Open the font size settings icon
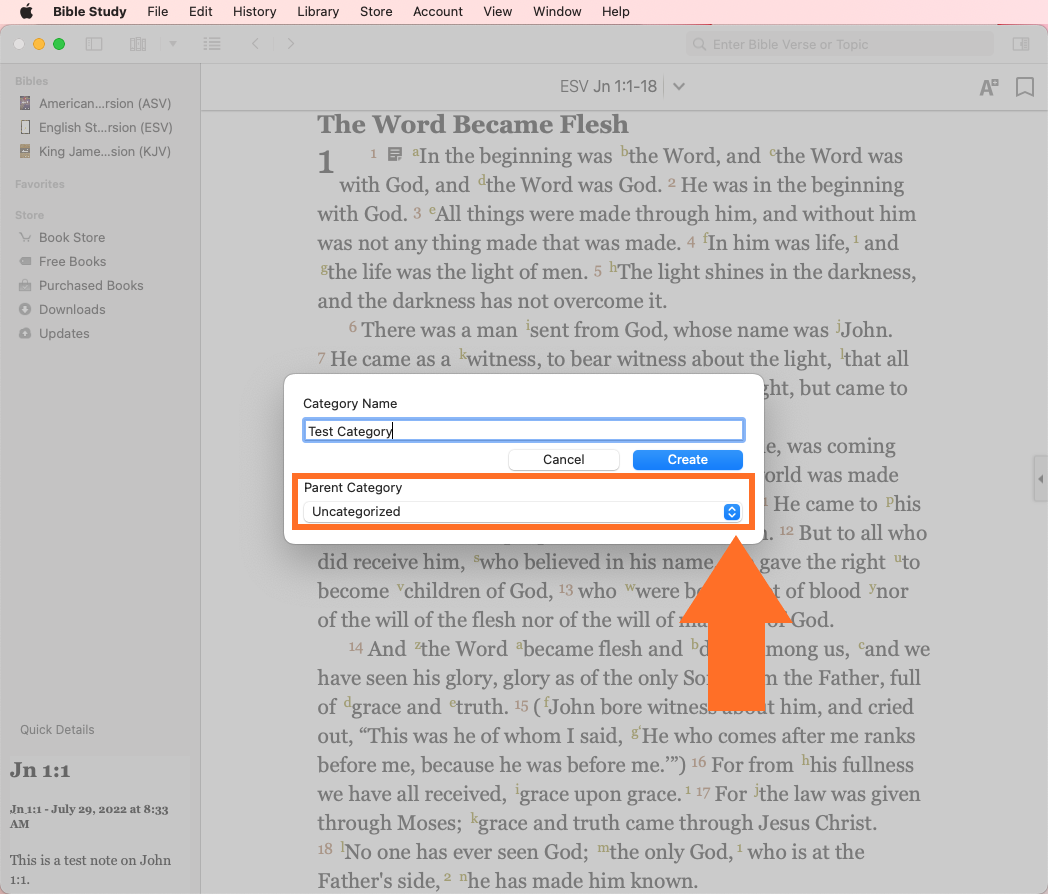Image resolution: width=1048 pixels, height=894 pixels. (988, 88)
